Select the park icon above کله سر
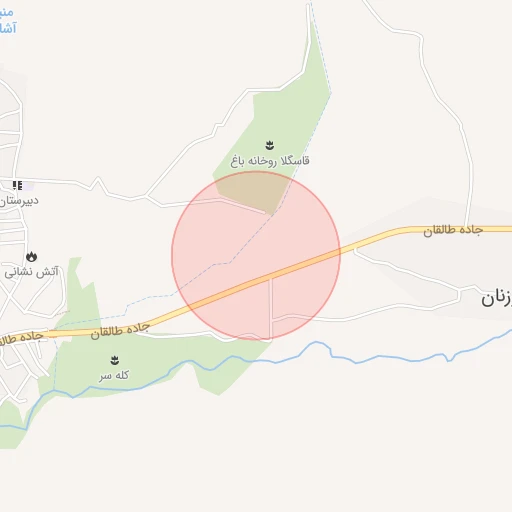 pyautogui.click(x=115, y=360)
